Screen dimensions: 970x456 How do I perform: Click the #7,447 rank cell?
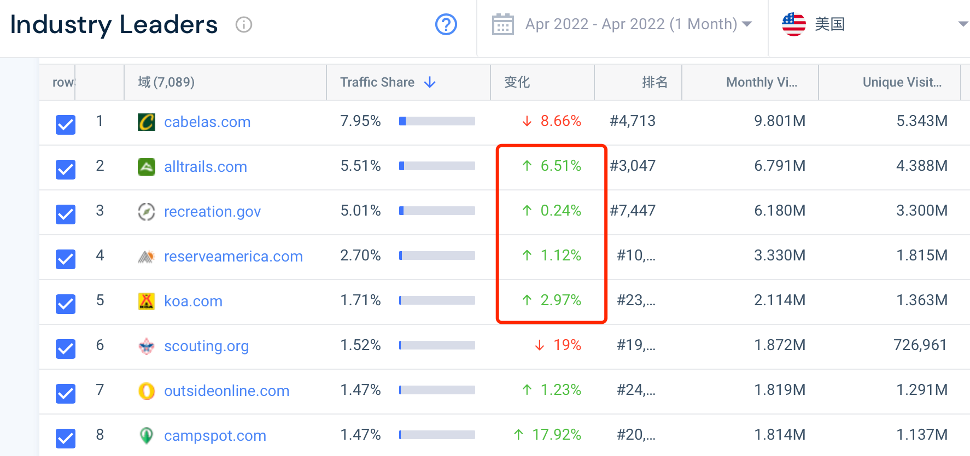632,211
